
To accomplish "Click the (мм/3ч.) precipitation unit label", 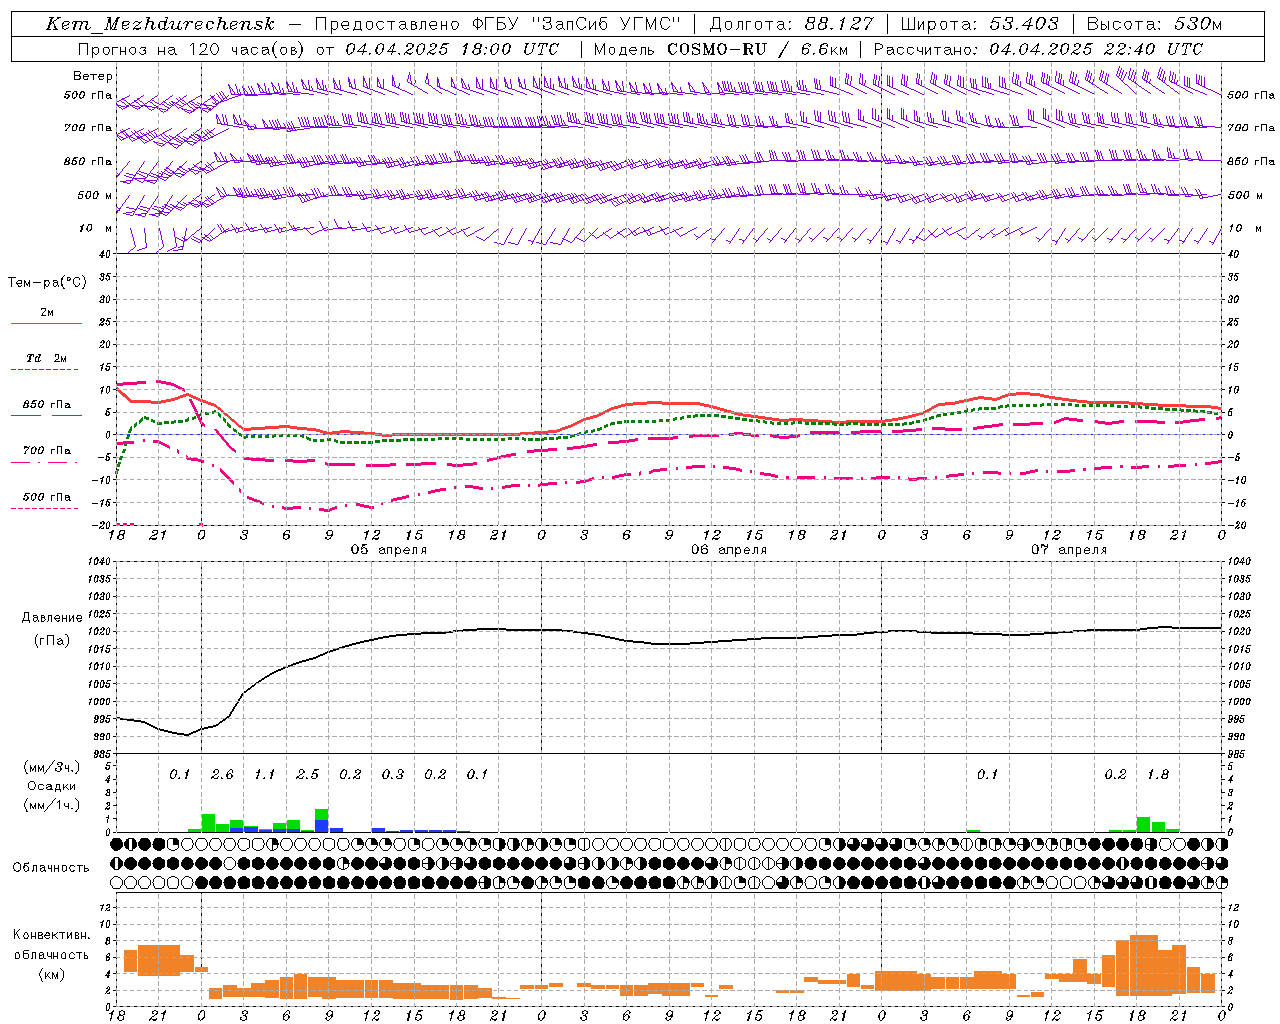I will tap(51, 767).
